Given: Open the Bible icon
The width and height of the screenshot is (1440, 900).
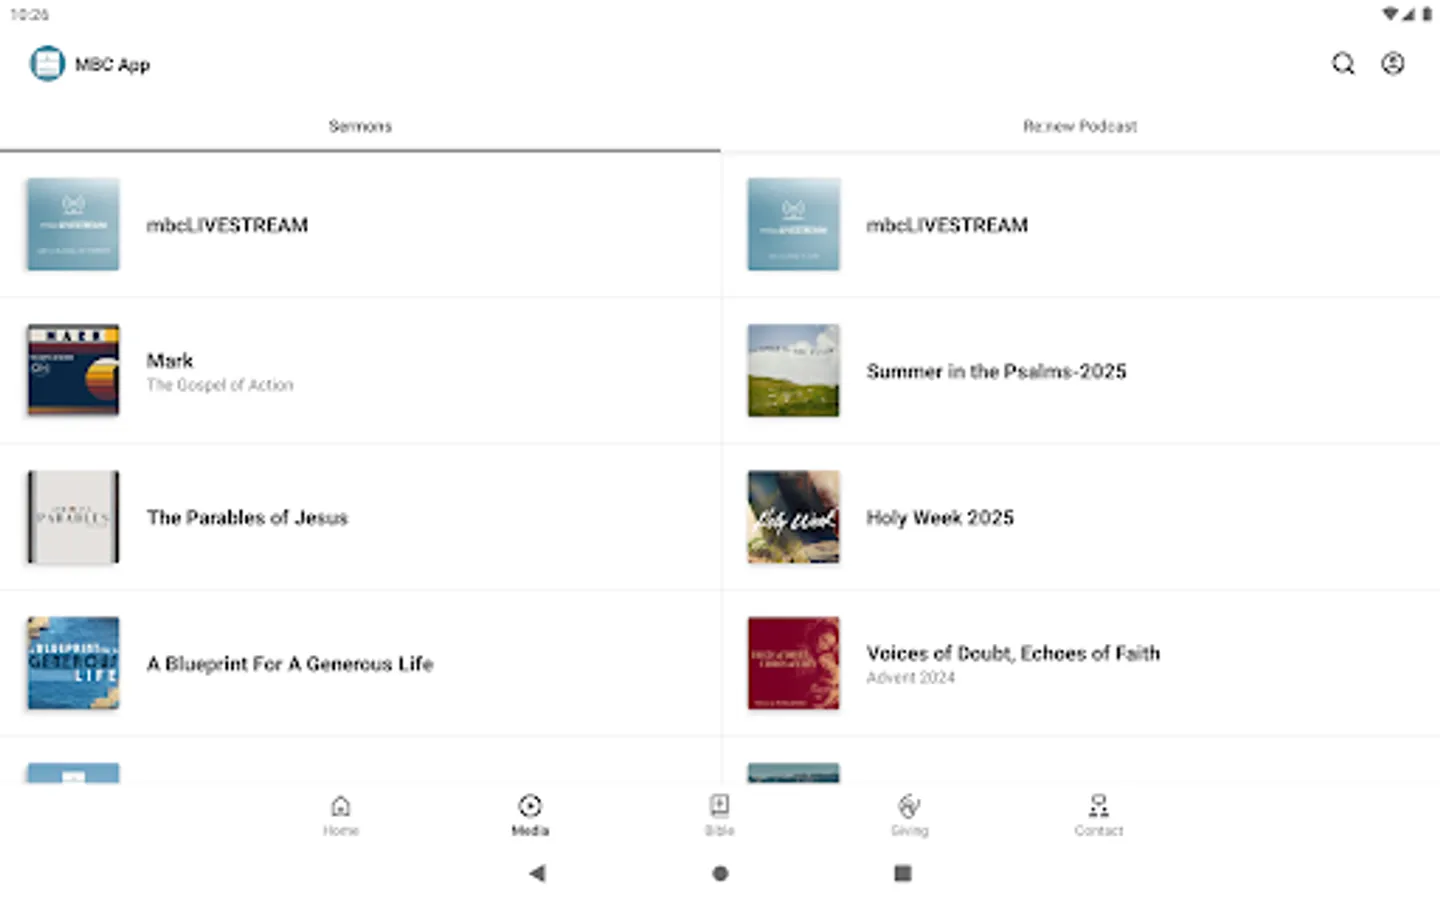Looking at the screenshot, I should 720,814.
